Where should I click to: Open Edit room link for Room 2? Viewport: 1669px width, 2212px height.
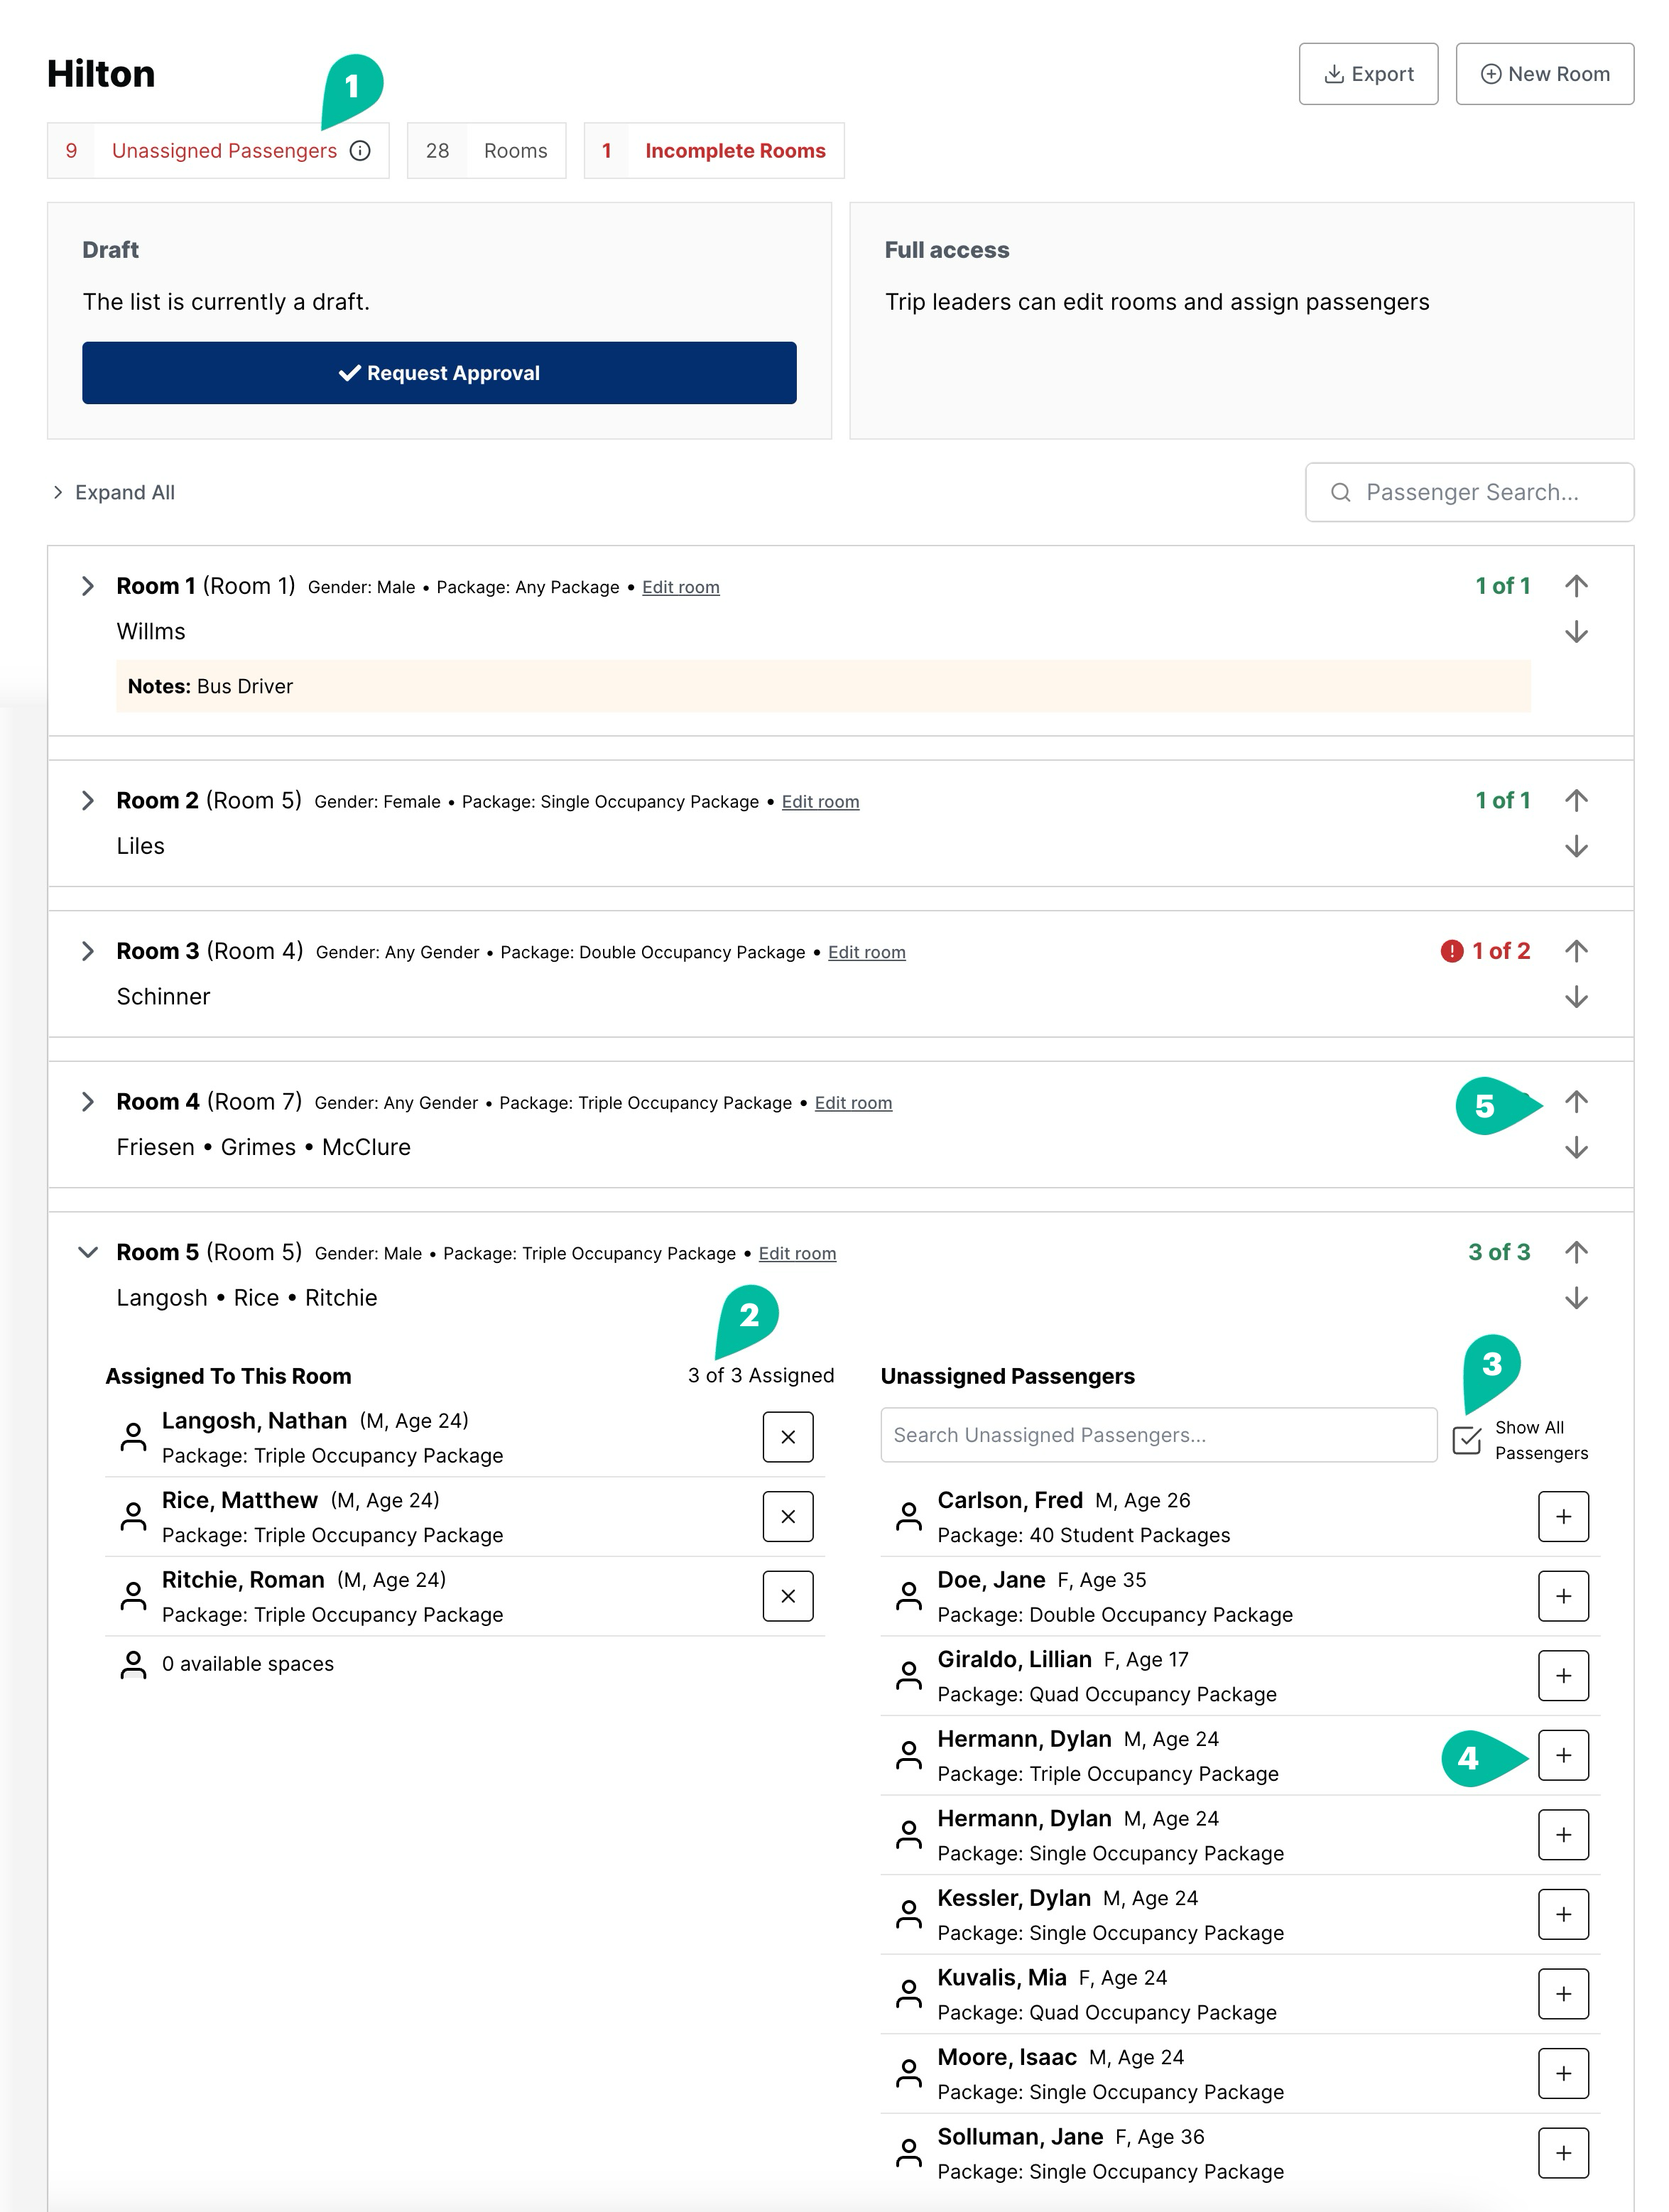tap(820, 802)
